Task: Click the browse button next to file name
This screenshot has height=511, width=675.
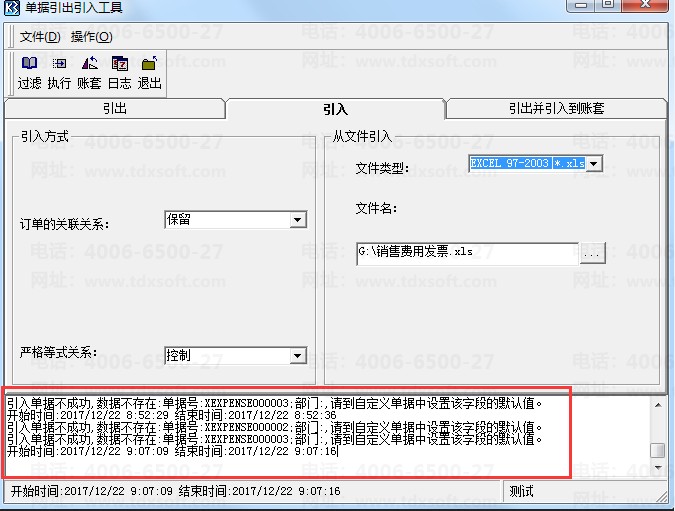Action: click(x=592, y=253)
